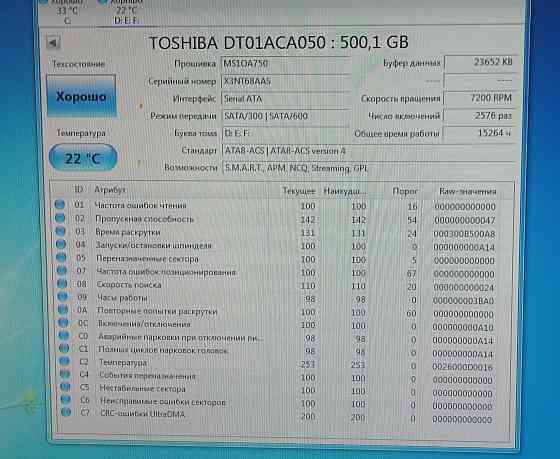Click the status icon for attribute 07
560x459 pixels.
coord(61,270)
